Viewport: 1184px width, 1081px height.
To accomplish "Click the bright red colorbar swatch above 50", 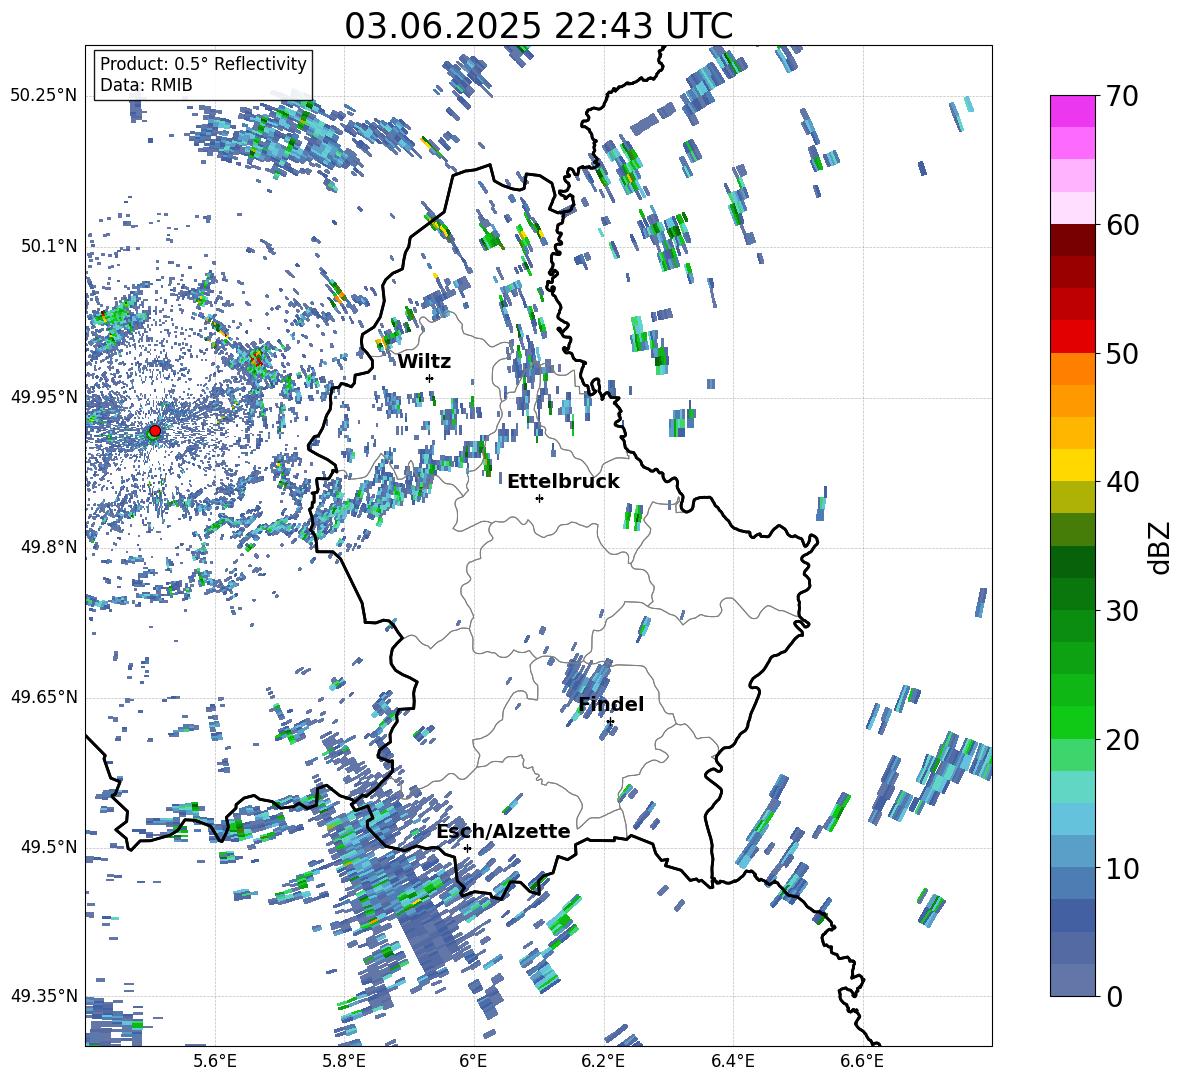I will [1072, 337].
